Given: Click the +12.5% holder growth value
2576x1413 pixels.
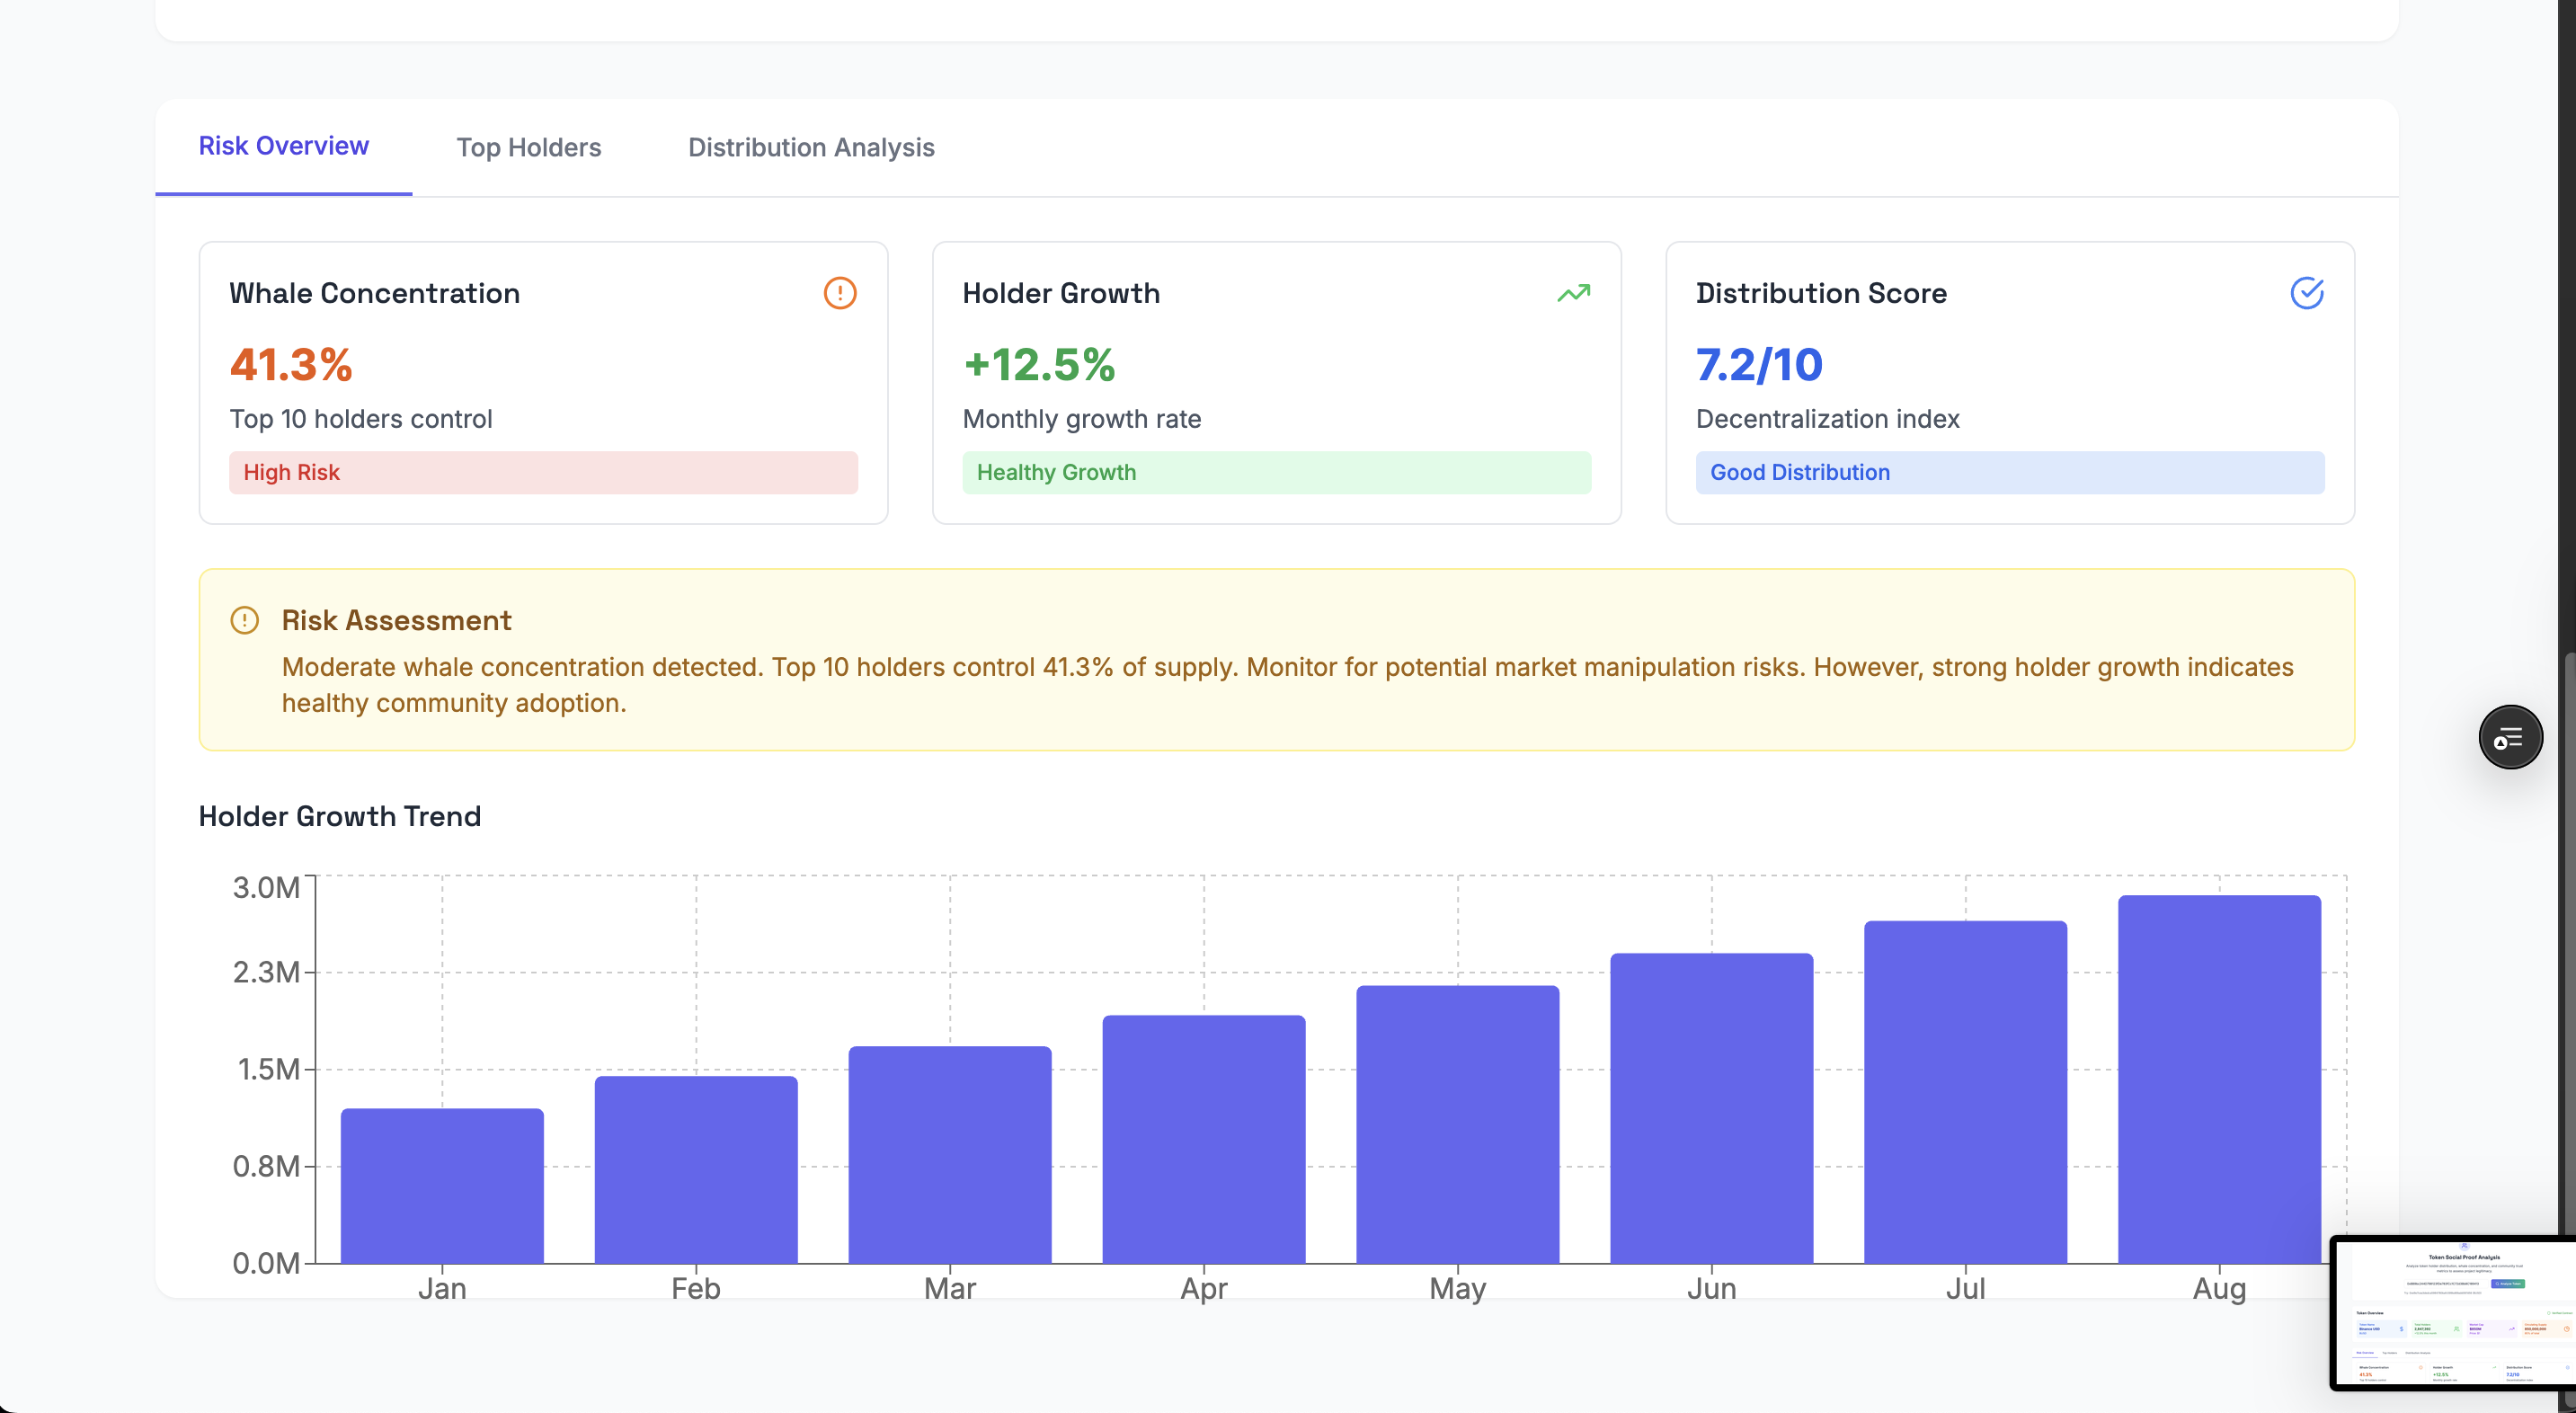Looking at the screenshot, I should tap(1038, 365).
